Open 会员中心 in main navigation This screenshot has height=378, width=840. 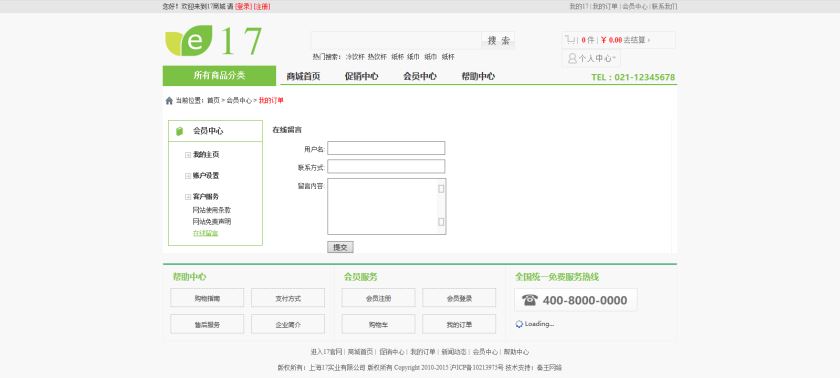click(420, 77)
